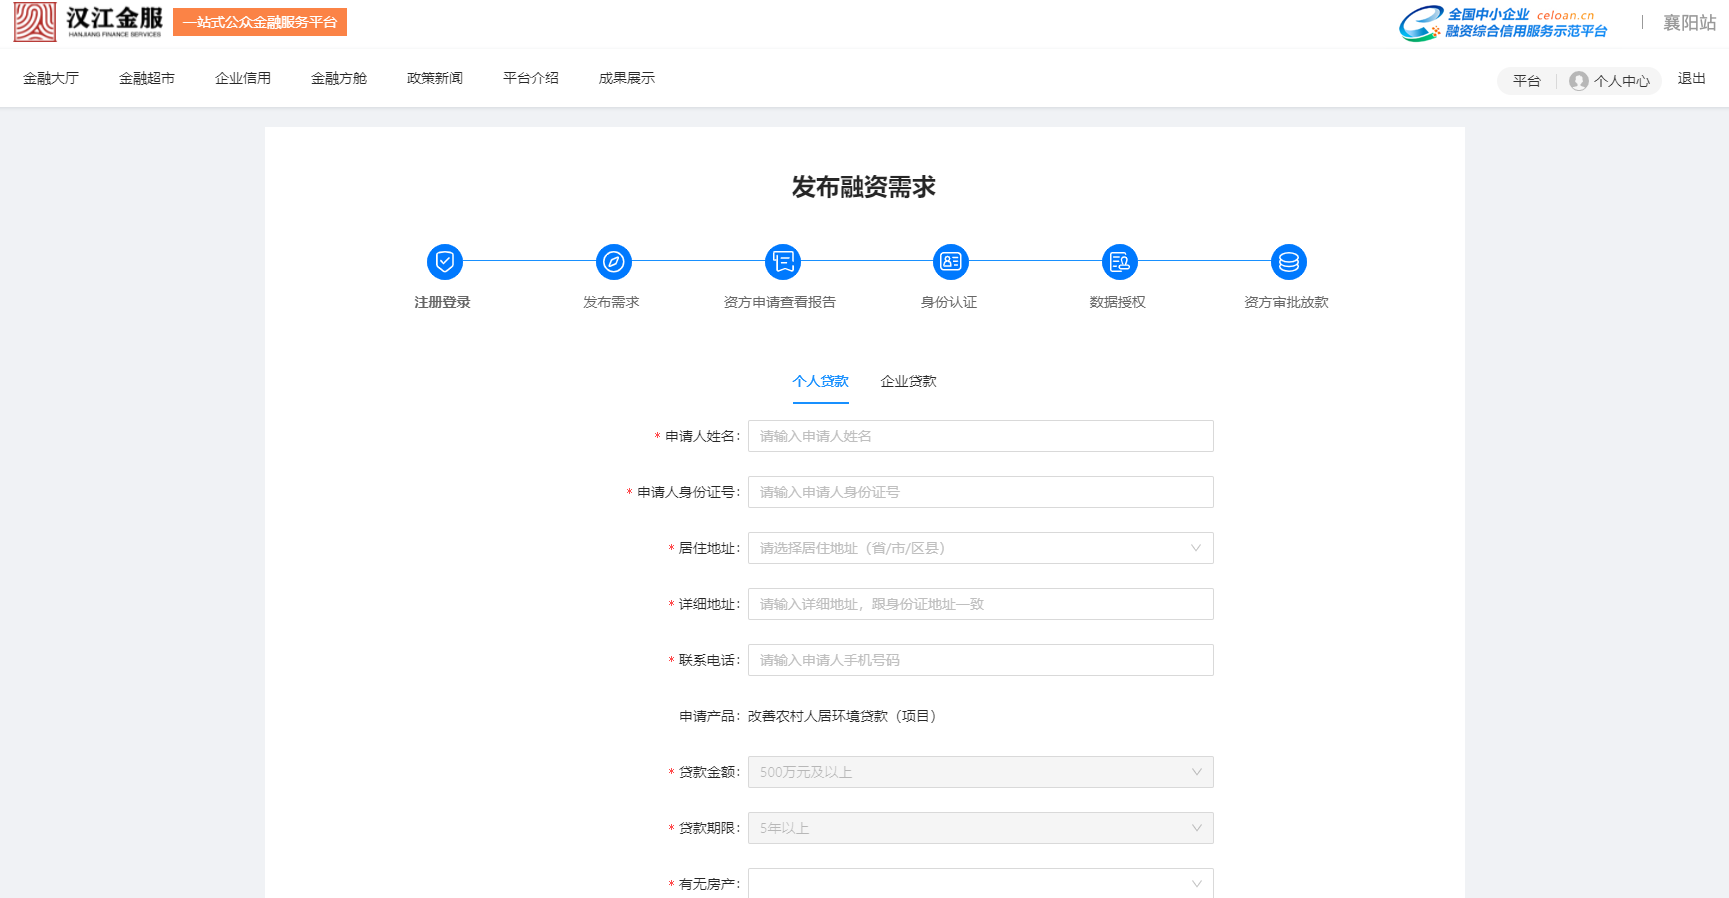Open the 金融超市 menu item
The width and height of the screenshot is (1729, 898).
click(x=147, y=78)
